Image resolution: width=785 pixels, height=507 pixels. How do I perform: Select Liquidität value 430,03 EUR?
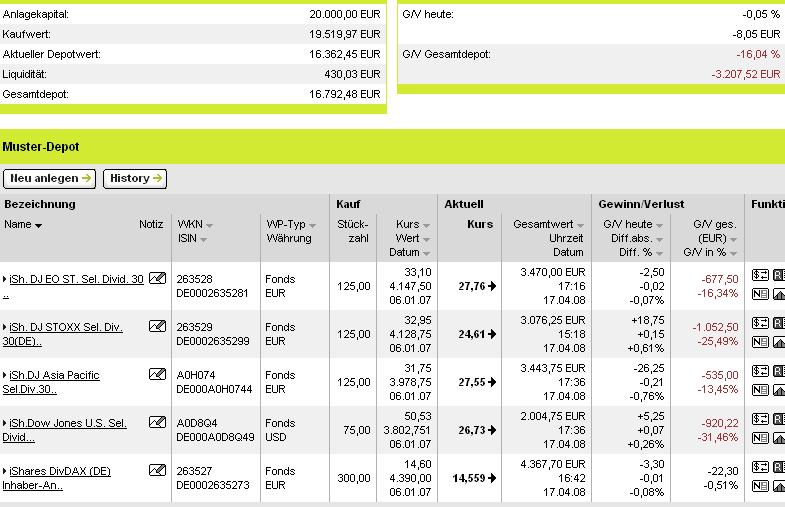[352, 74]
